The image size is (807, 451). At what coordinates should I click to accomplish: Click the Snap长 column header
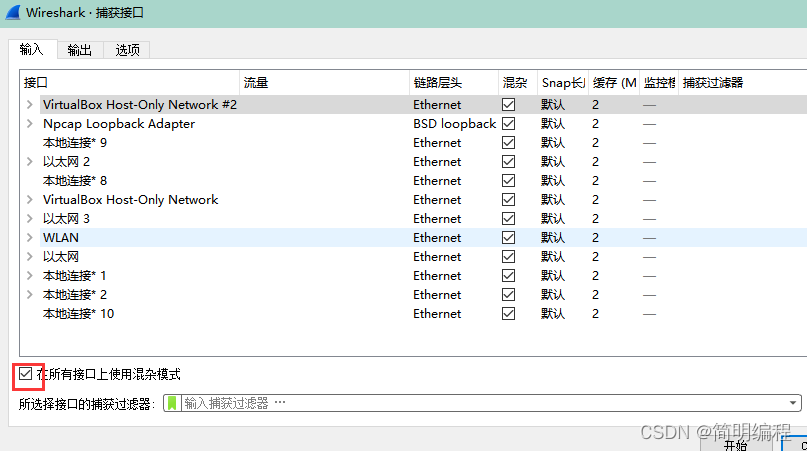[563, 83]
